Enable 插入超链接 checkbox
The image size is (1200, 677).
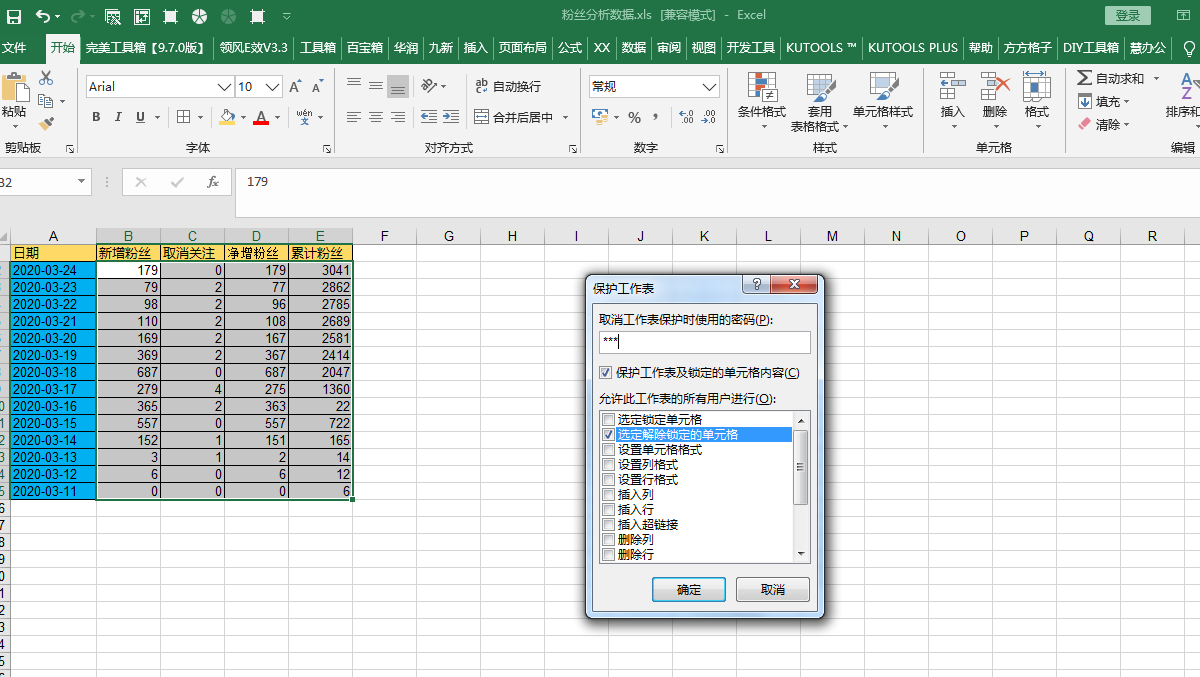(609, 525)
